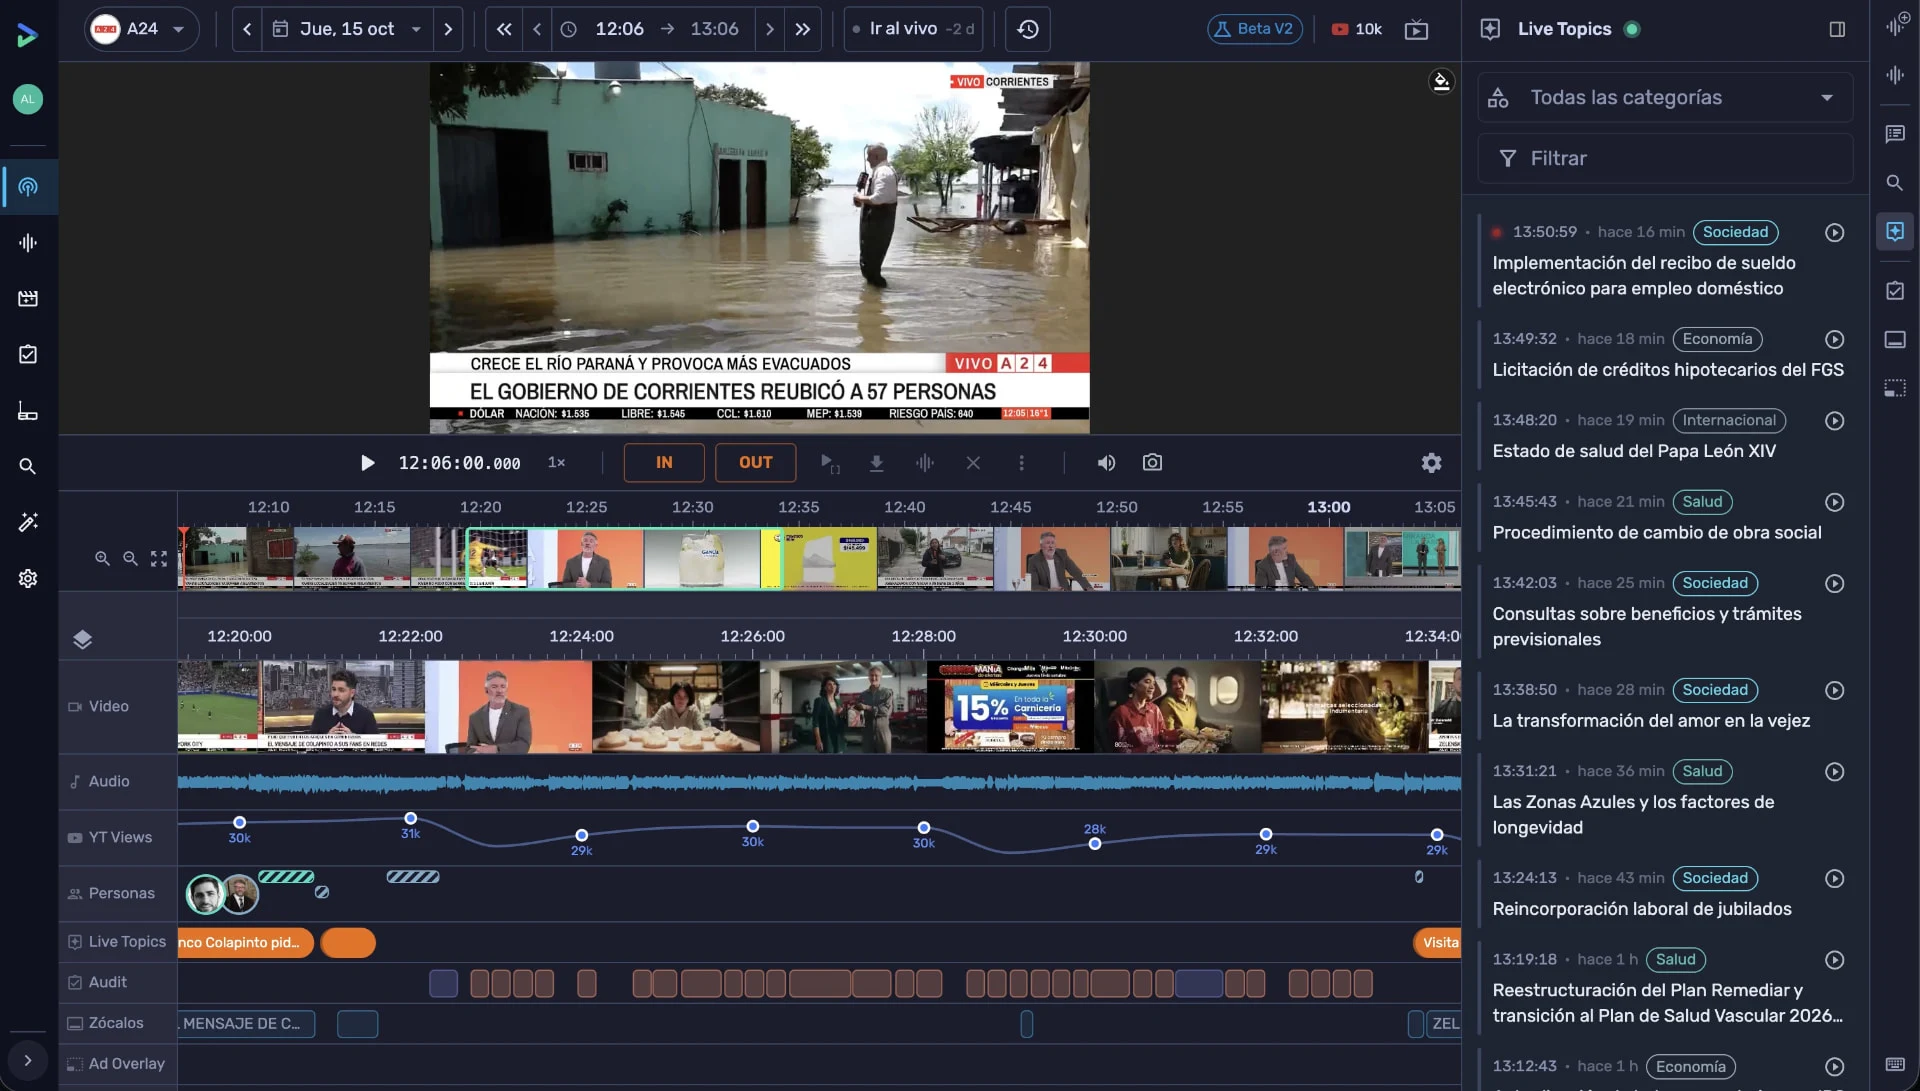Open the history clock icon
The image size is (1920, 1091).
coord(1028,29)
